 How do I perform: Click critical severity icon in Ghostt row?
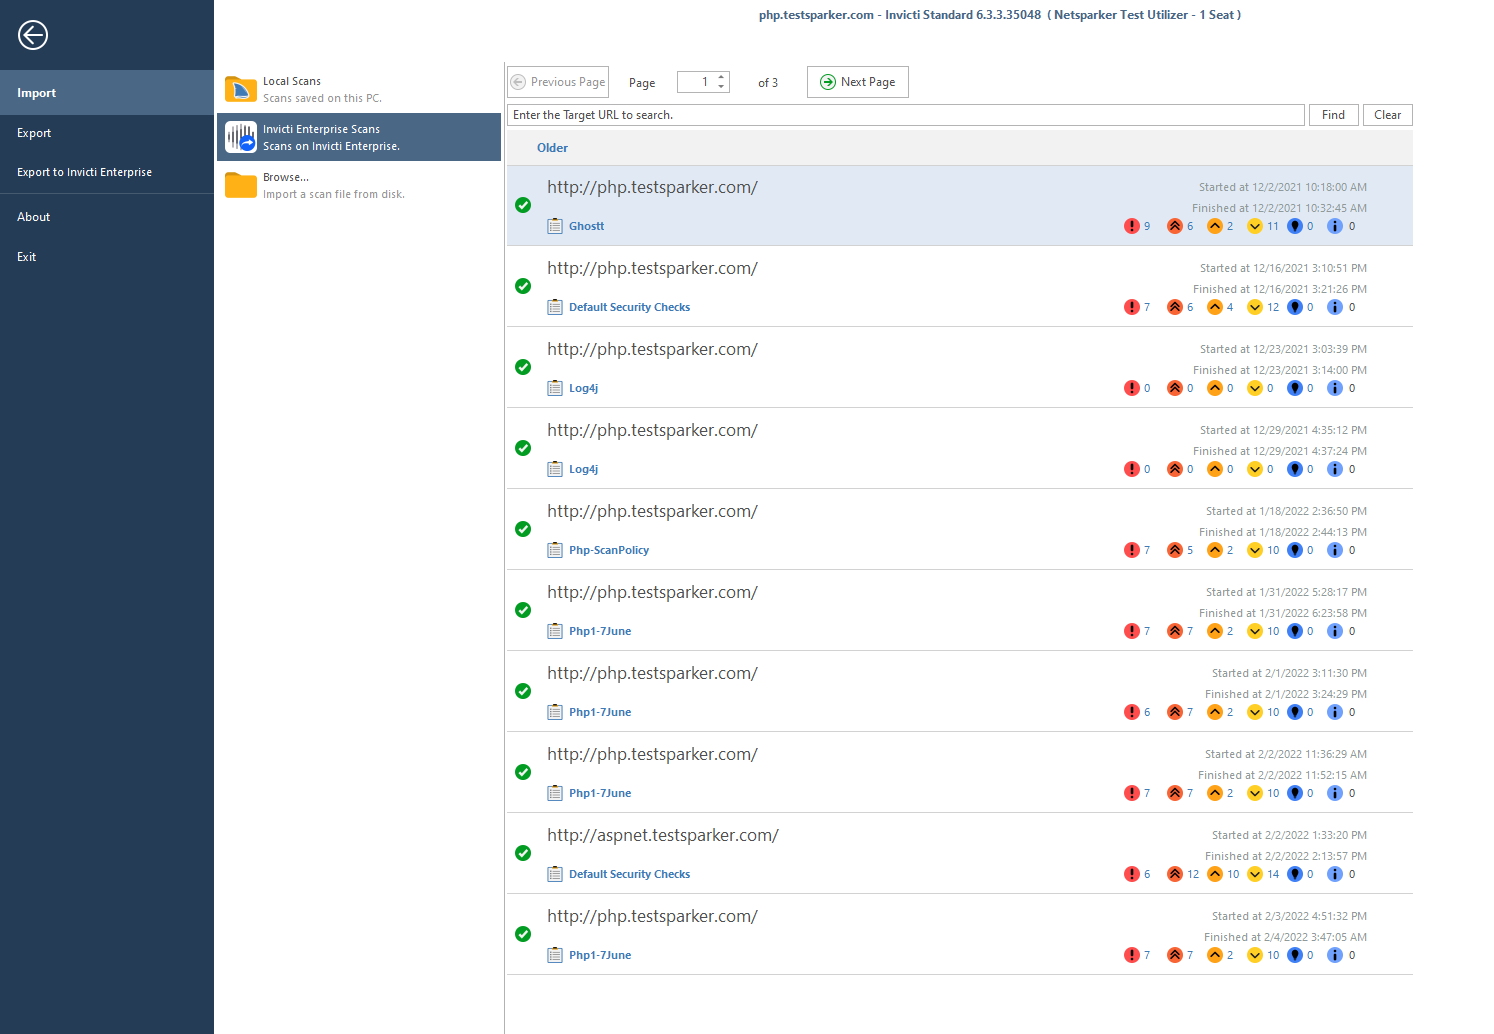point(1131,226)
